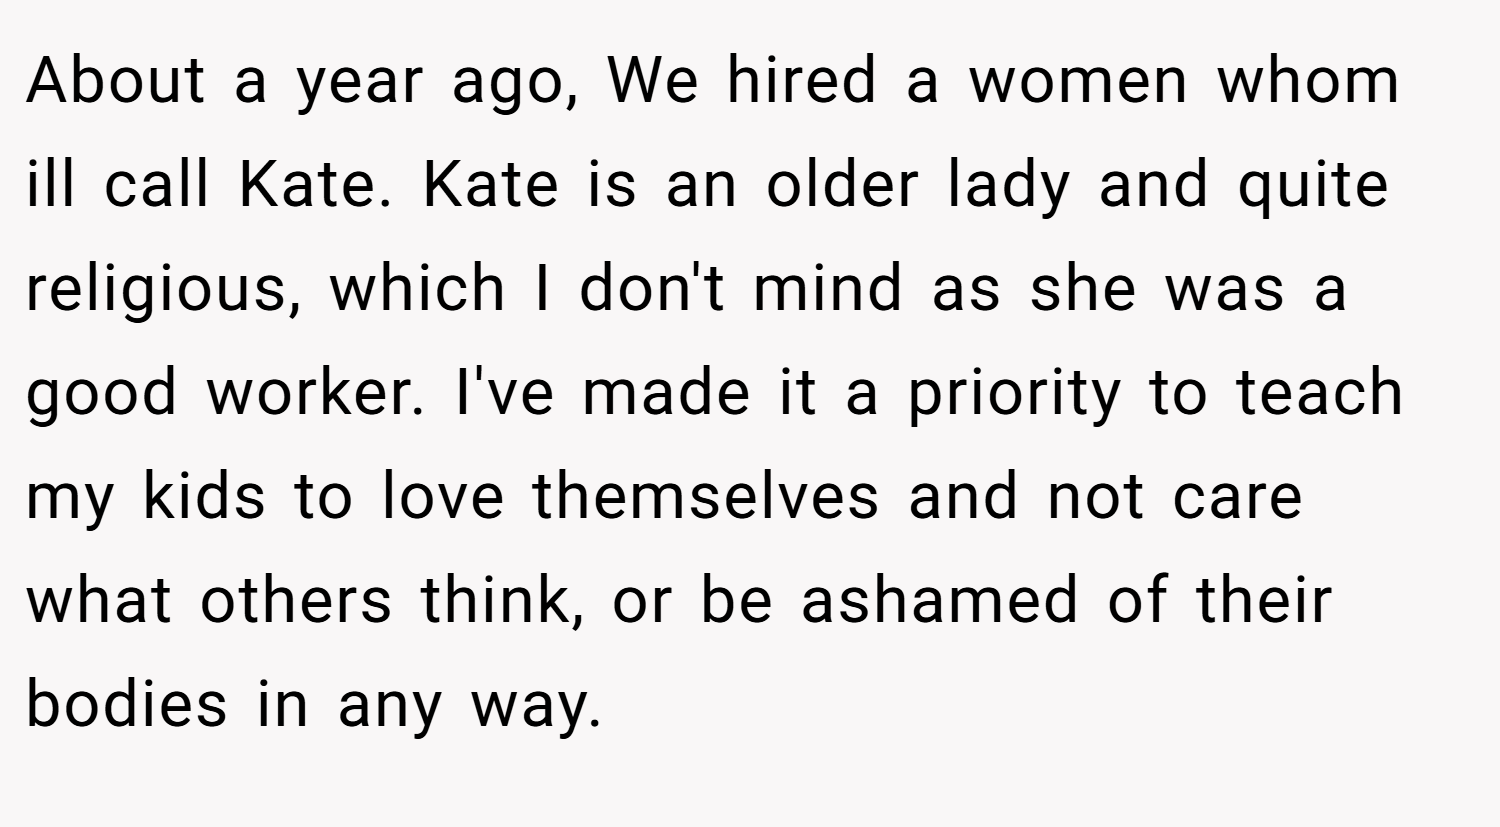Click the word "bodies" on last line
1500x827 pixels.
(x=127, y=703)
